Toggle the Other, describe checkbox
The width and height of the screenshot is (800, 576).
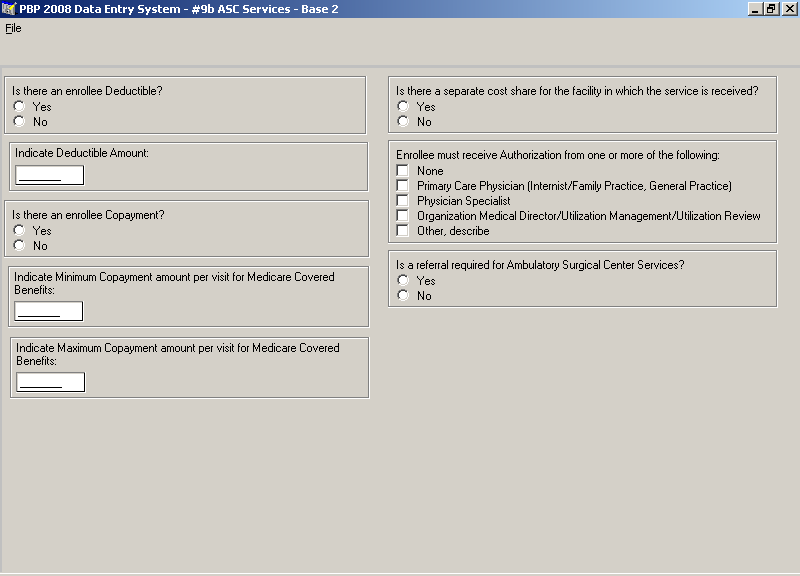pos(403,231)
